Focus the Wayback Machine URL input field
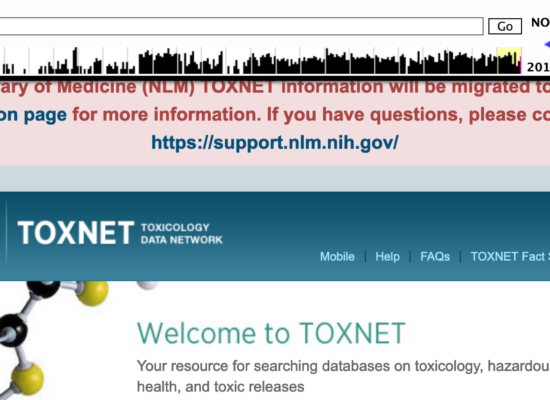The width and height of the screenshot is (550, 400). [x=241, y=26]
